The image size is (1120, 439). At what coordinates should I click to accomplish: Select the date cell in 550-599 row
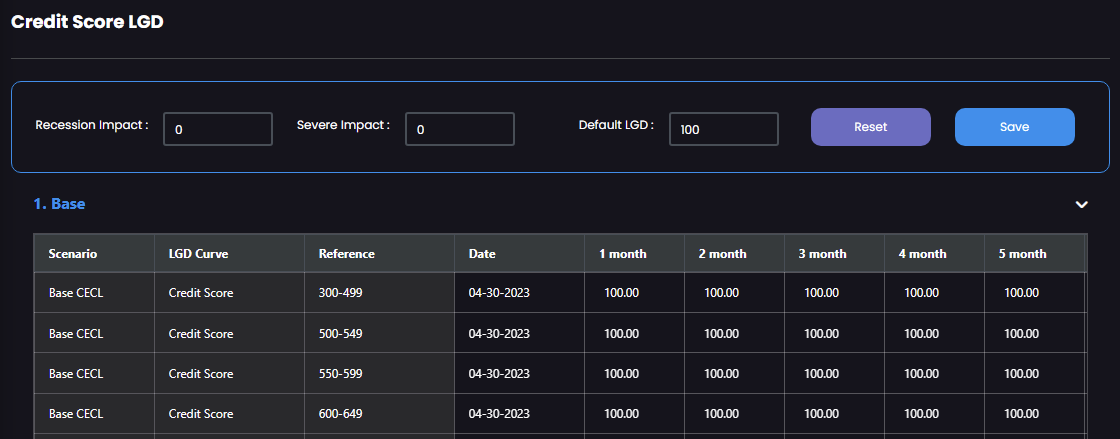(x=519, y=373)
